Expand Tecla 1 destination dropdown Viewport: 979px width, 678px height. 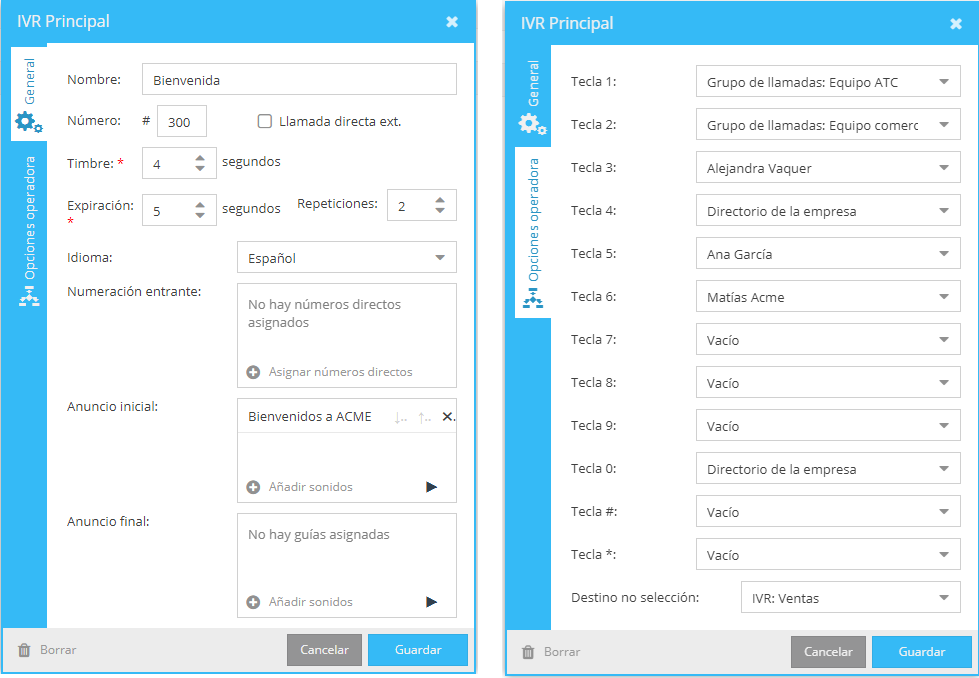[x=827, y=82]
